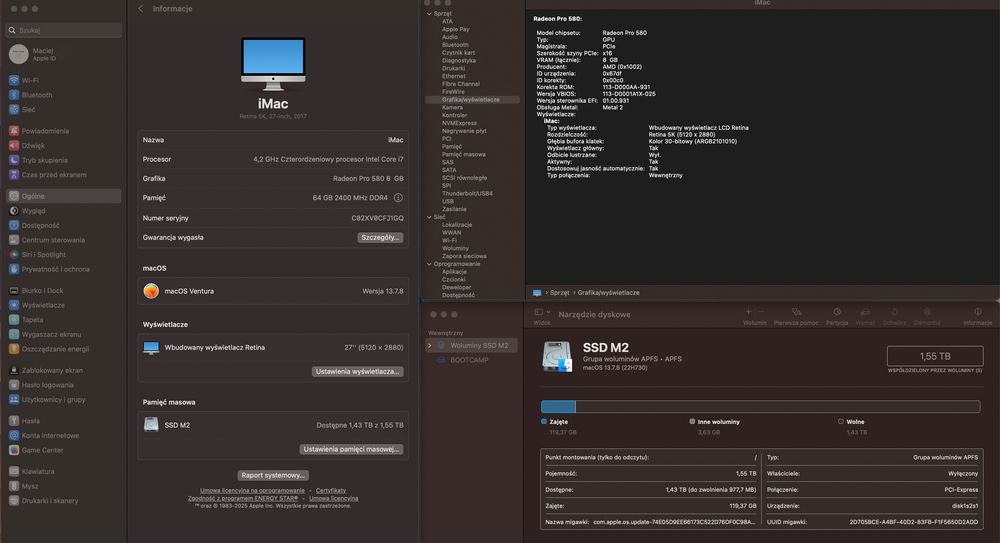Open Siri i Spotlight settings
Screen dimensions: 1000x543
click(43, 255)
